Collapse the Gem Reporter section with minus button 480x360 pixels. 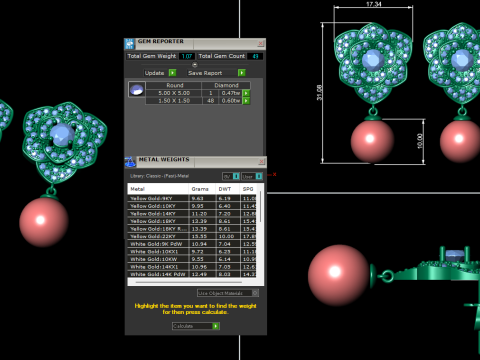(x=195, y=65)
